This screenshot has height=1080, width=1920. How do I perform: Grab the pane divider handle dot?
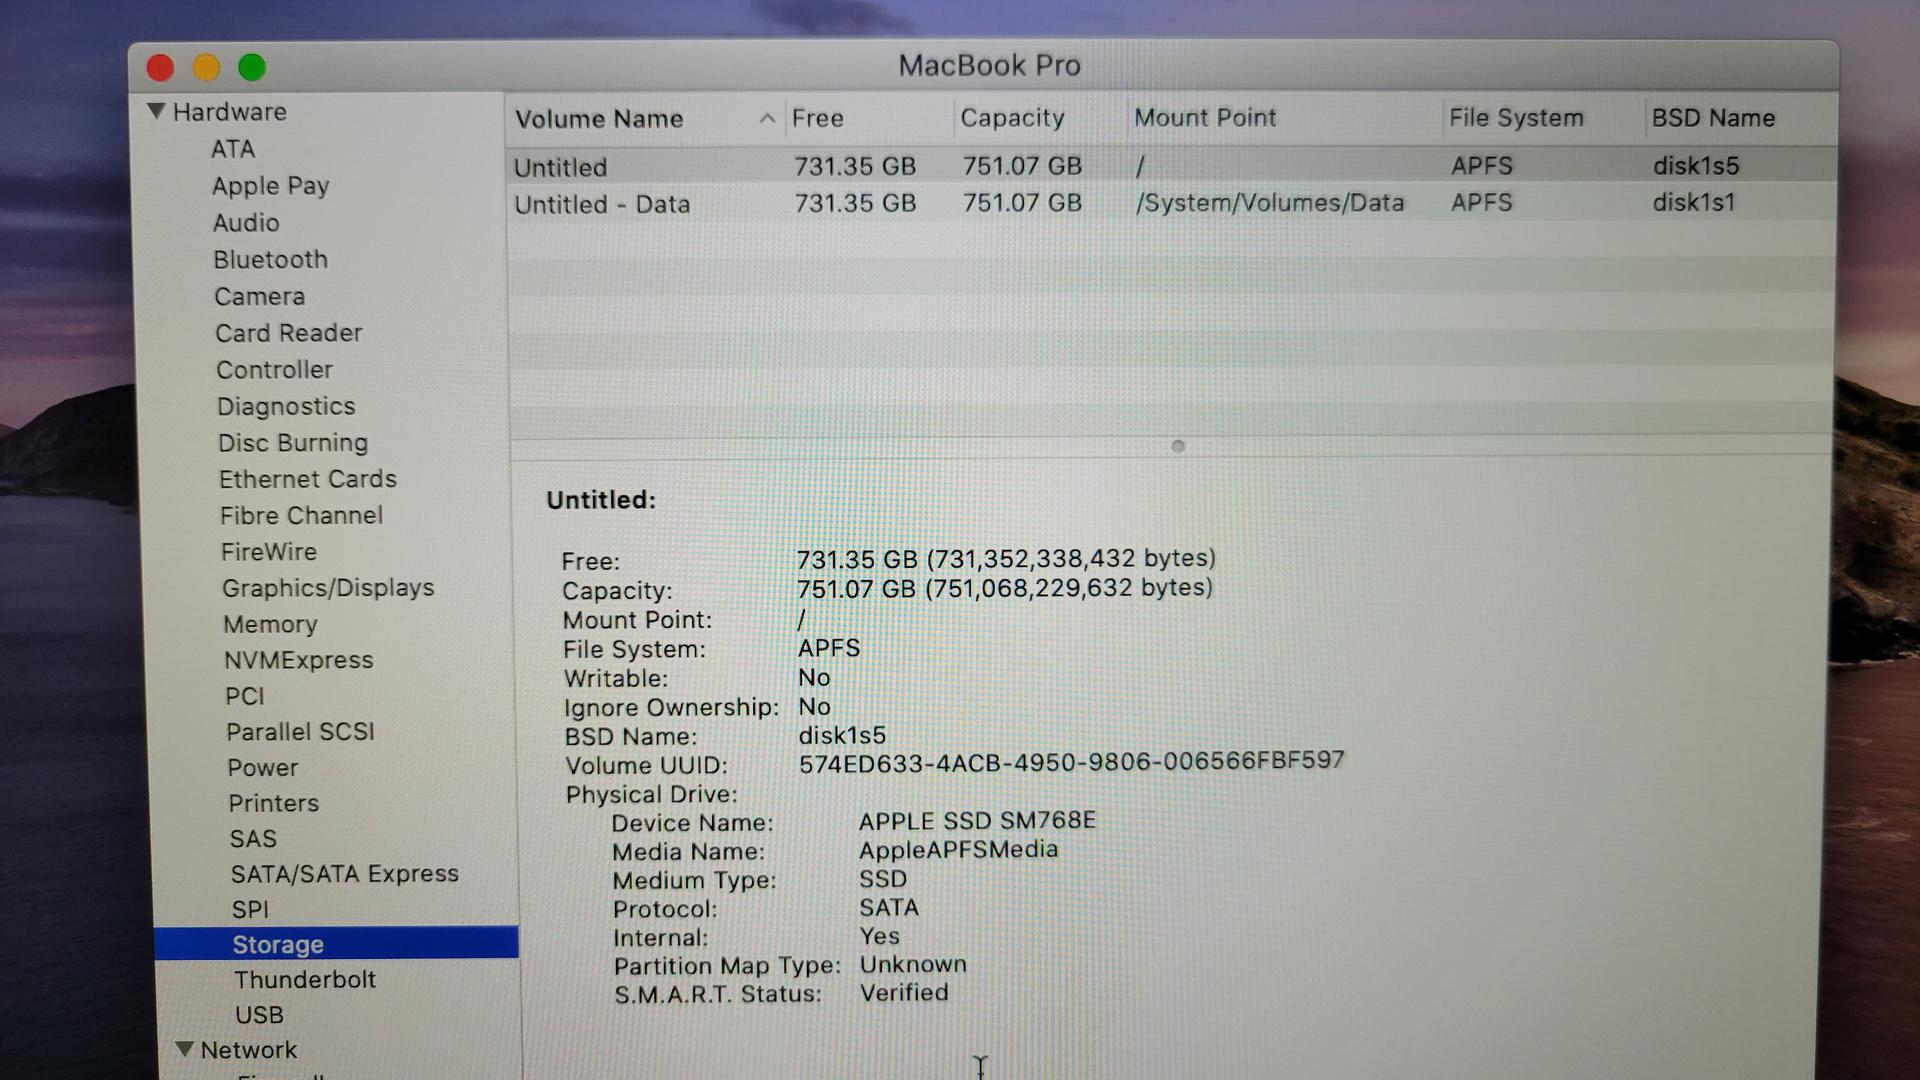point(1178,446)
